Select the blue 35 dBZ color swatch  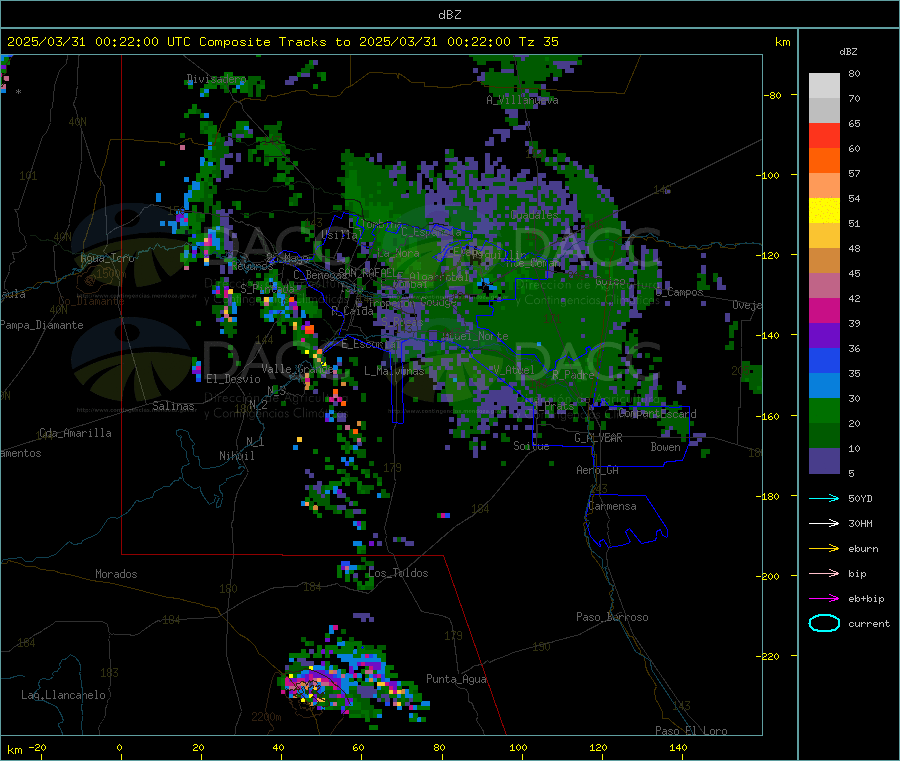point(824,360)
